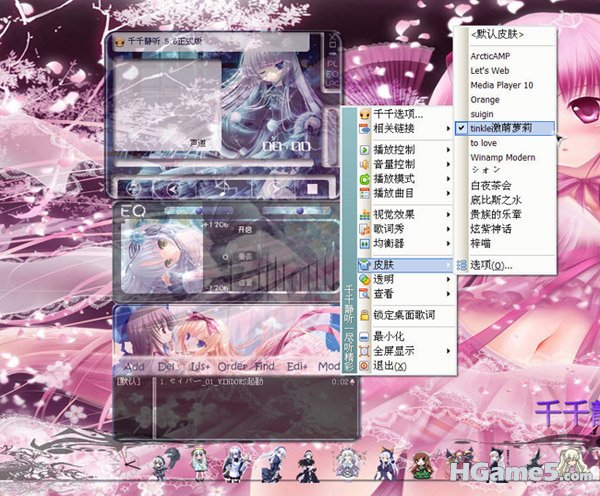Expand the 透明 submenu arrow
Screen dimensions: 600x496
448,279
